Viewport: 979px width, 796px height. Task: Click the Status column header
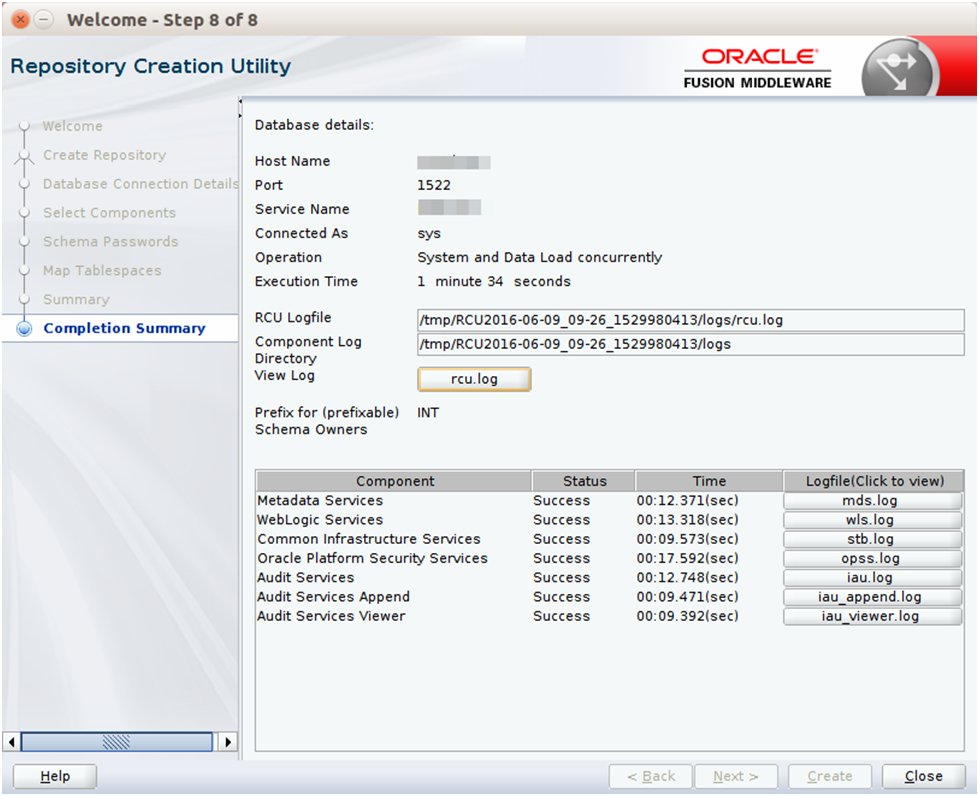coord(584,481)
